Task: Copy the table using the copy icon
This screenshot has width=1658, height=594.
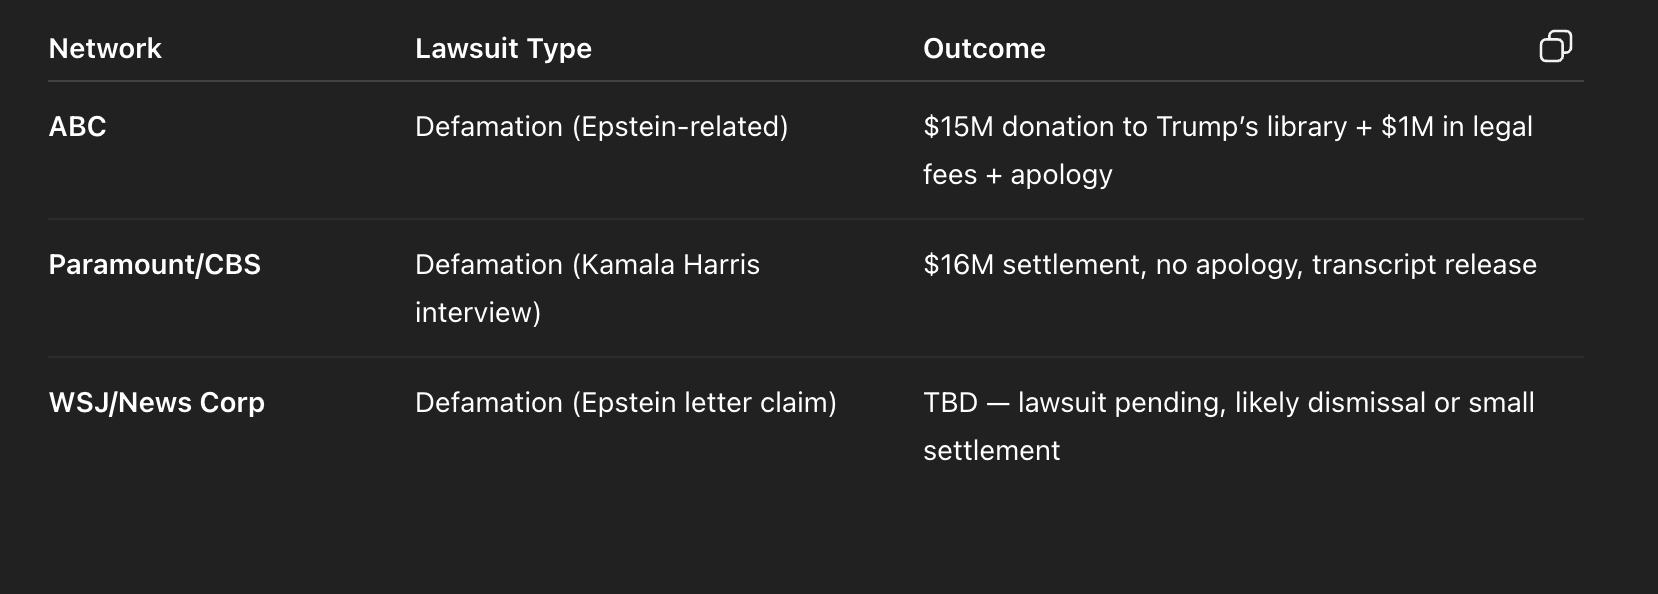Action: (1555, 46)
